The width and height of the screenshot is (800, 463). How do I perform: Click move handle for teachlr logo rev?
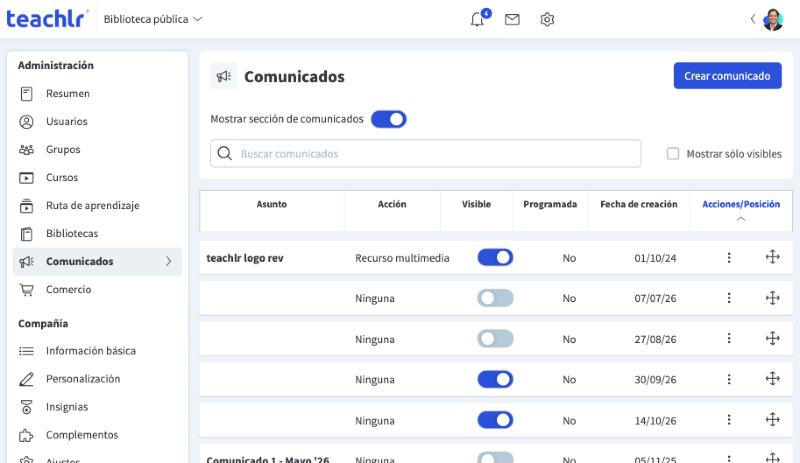coord(772,257)
